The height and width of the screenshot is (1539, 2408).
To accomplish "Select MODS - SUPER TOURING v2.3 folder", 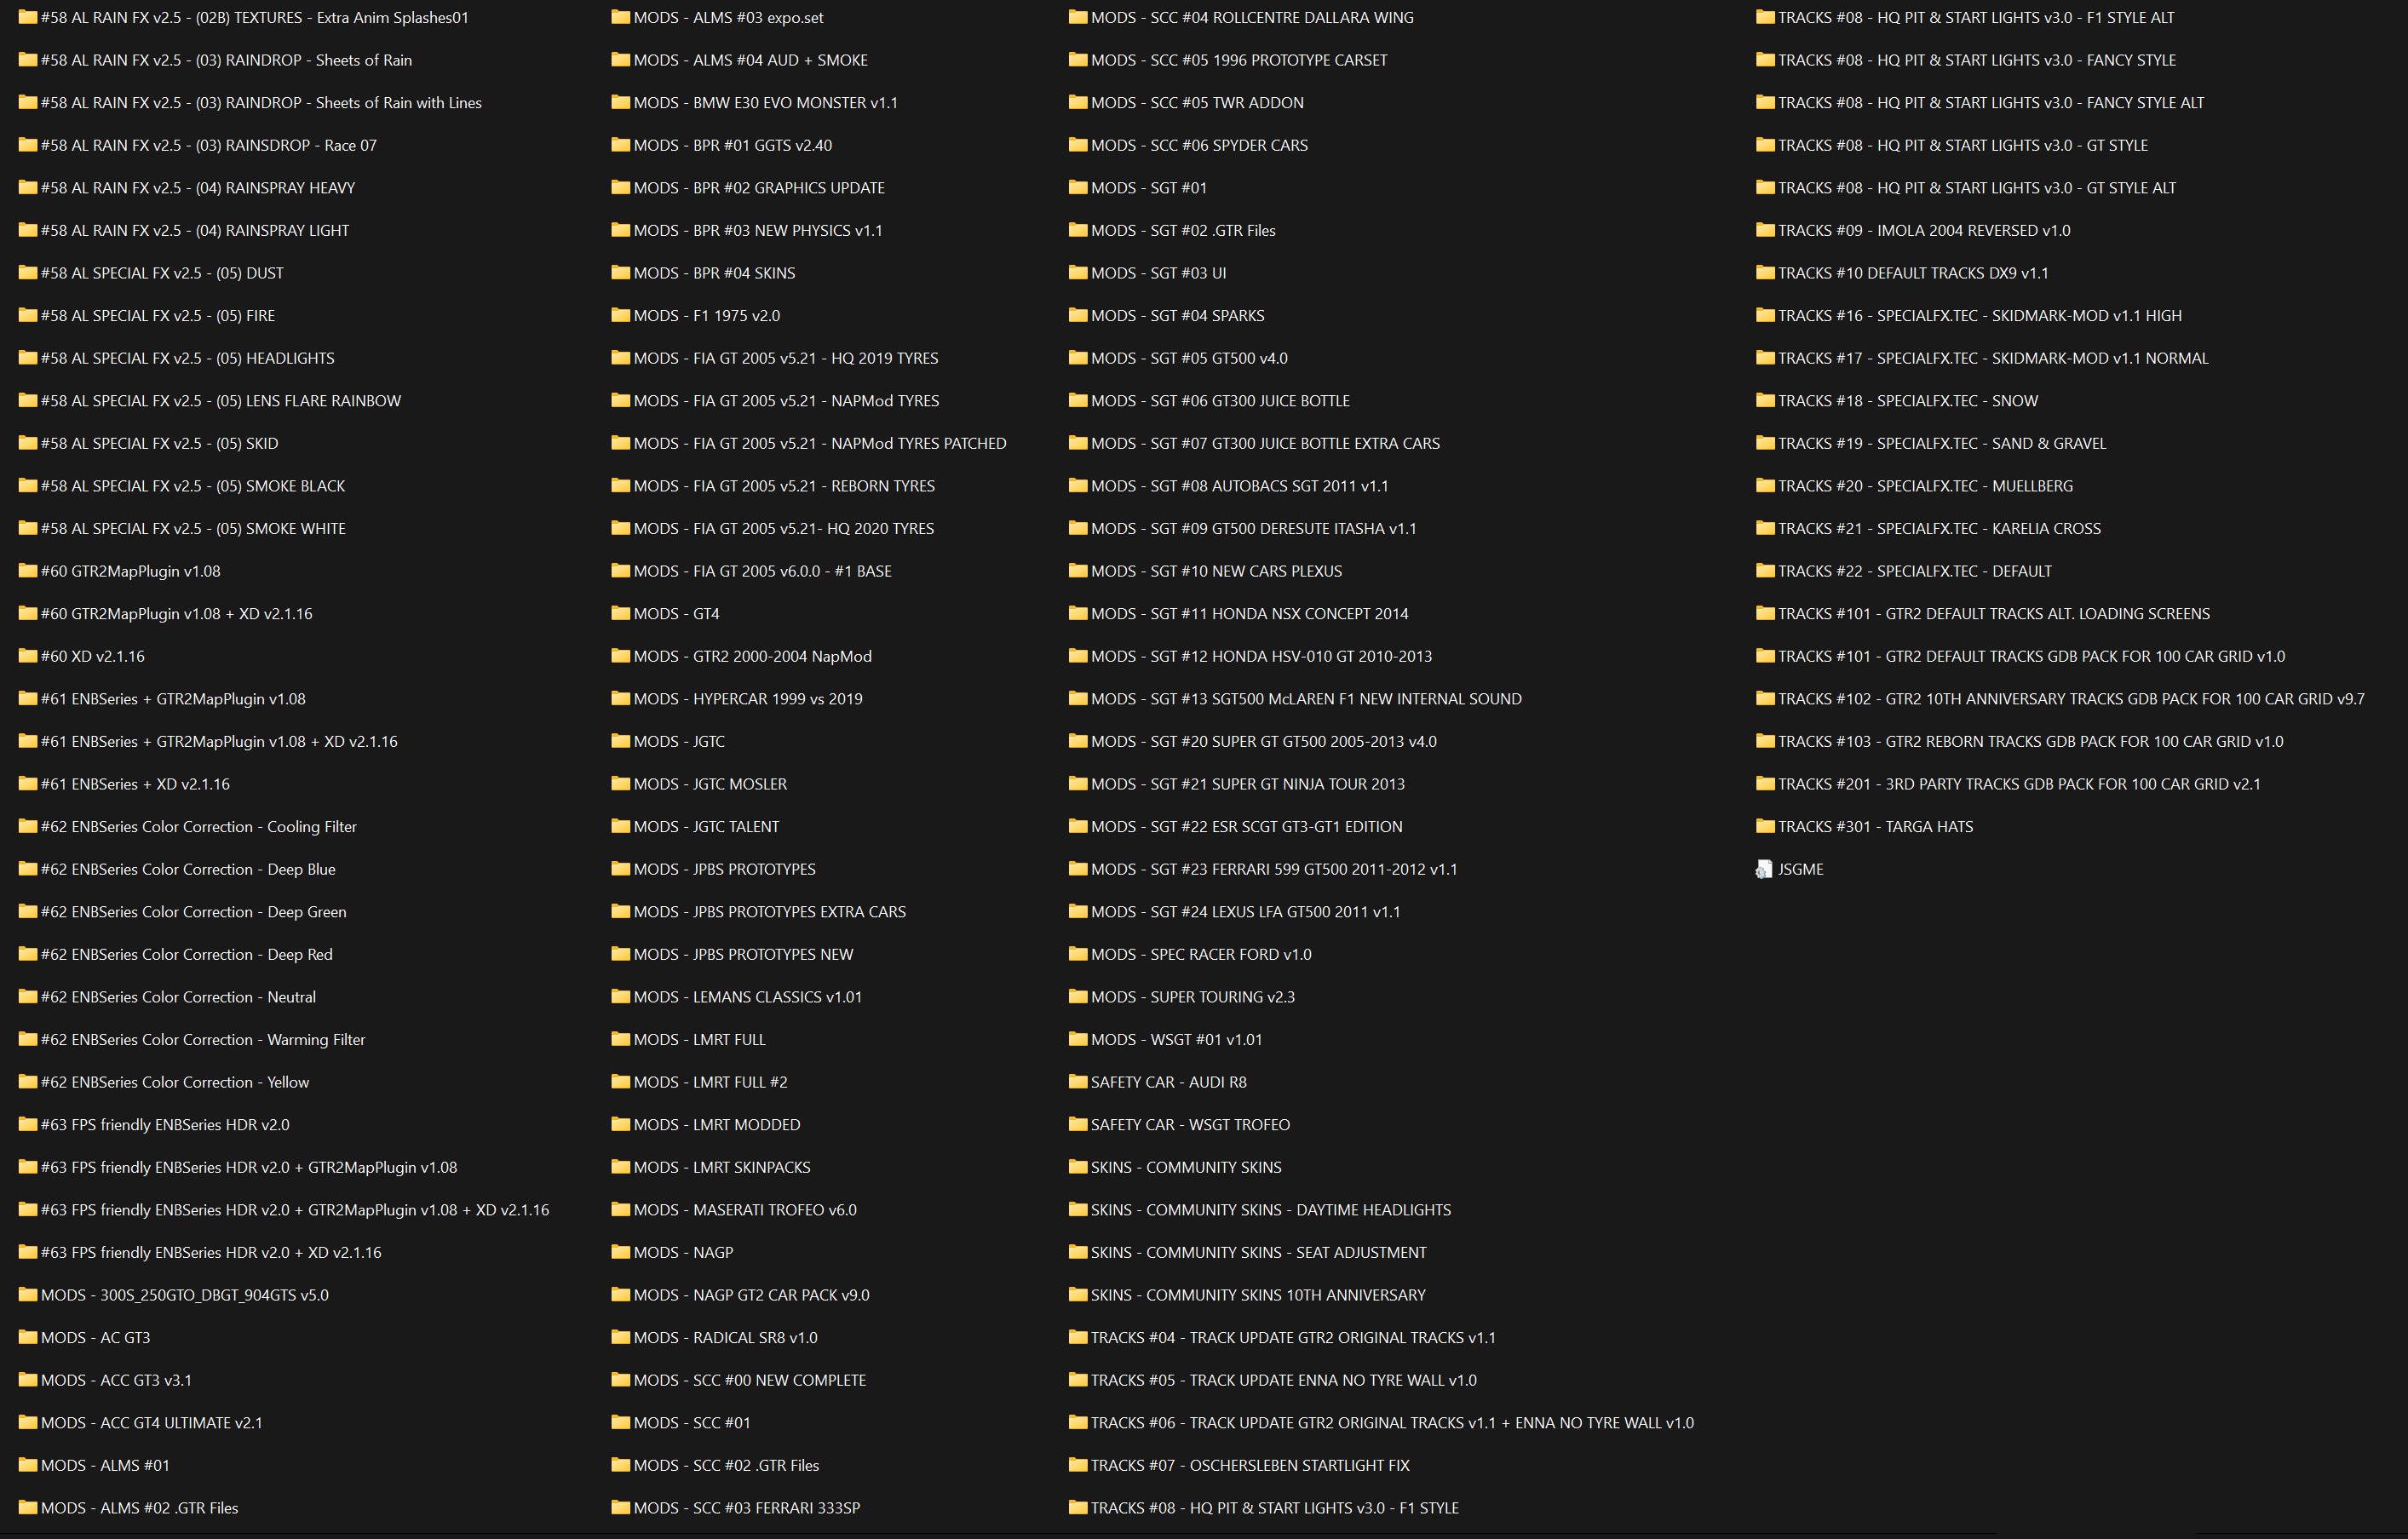I will point(1192,996).
